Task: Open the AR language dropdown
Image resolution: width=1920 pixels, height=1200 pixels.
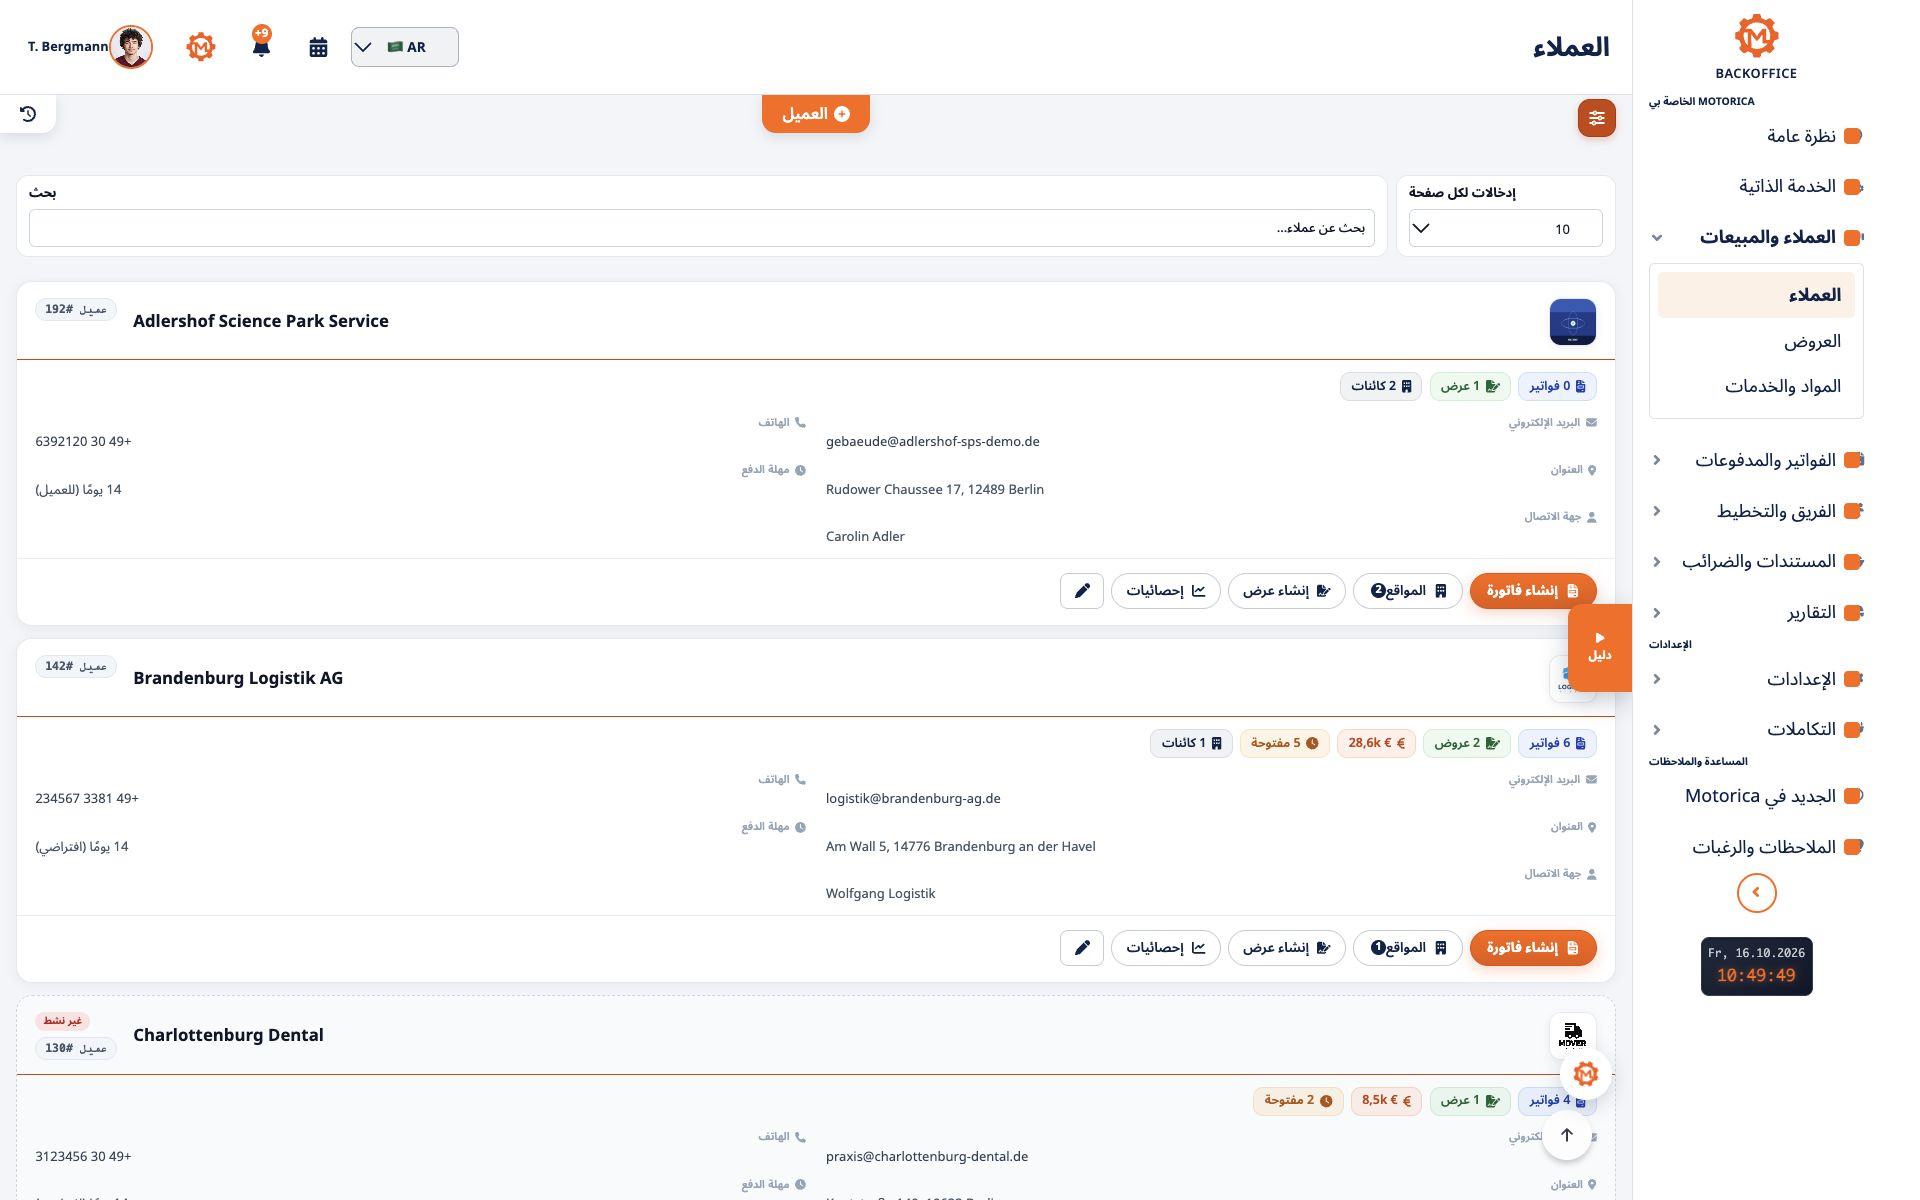Action: coord(405,47)
